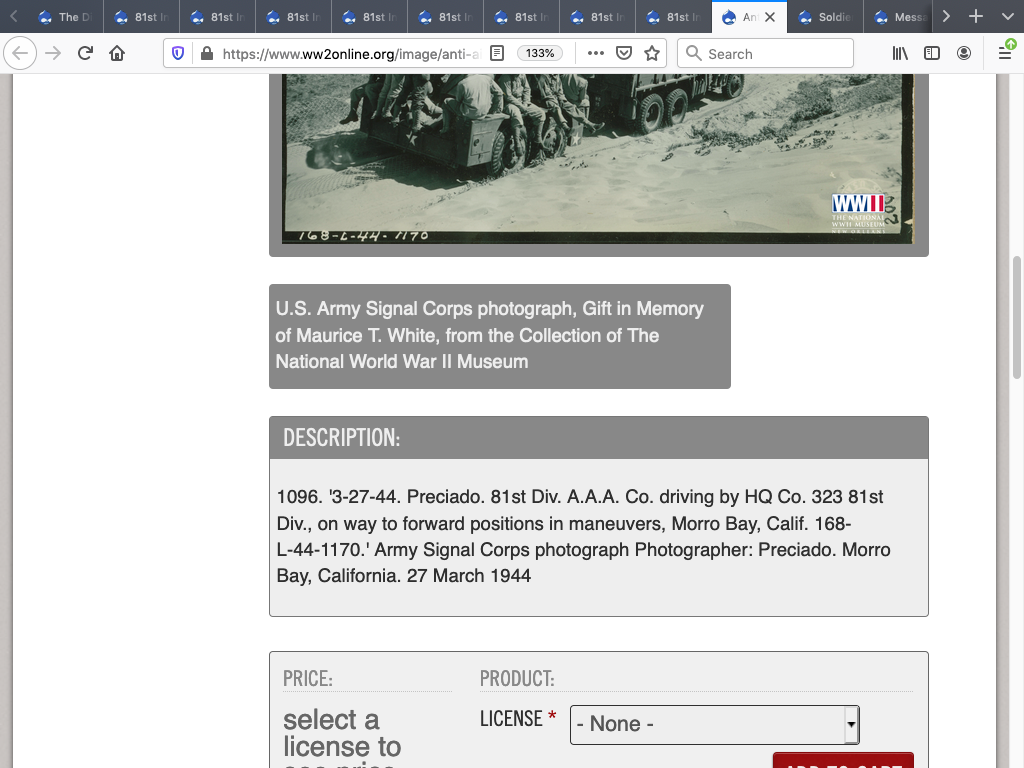Open the Firefox hamburger menu
1024x768 pixels.
[x=1004, y=54]
